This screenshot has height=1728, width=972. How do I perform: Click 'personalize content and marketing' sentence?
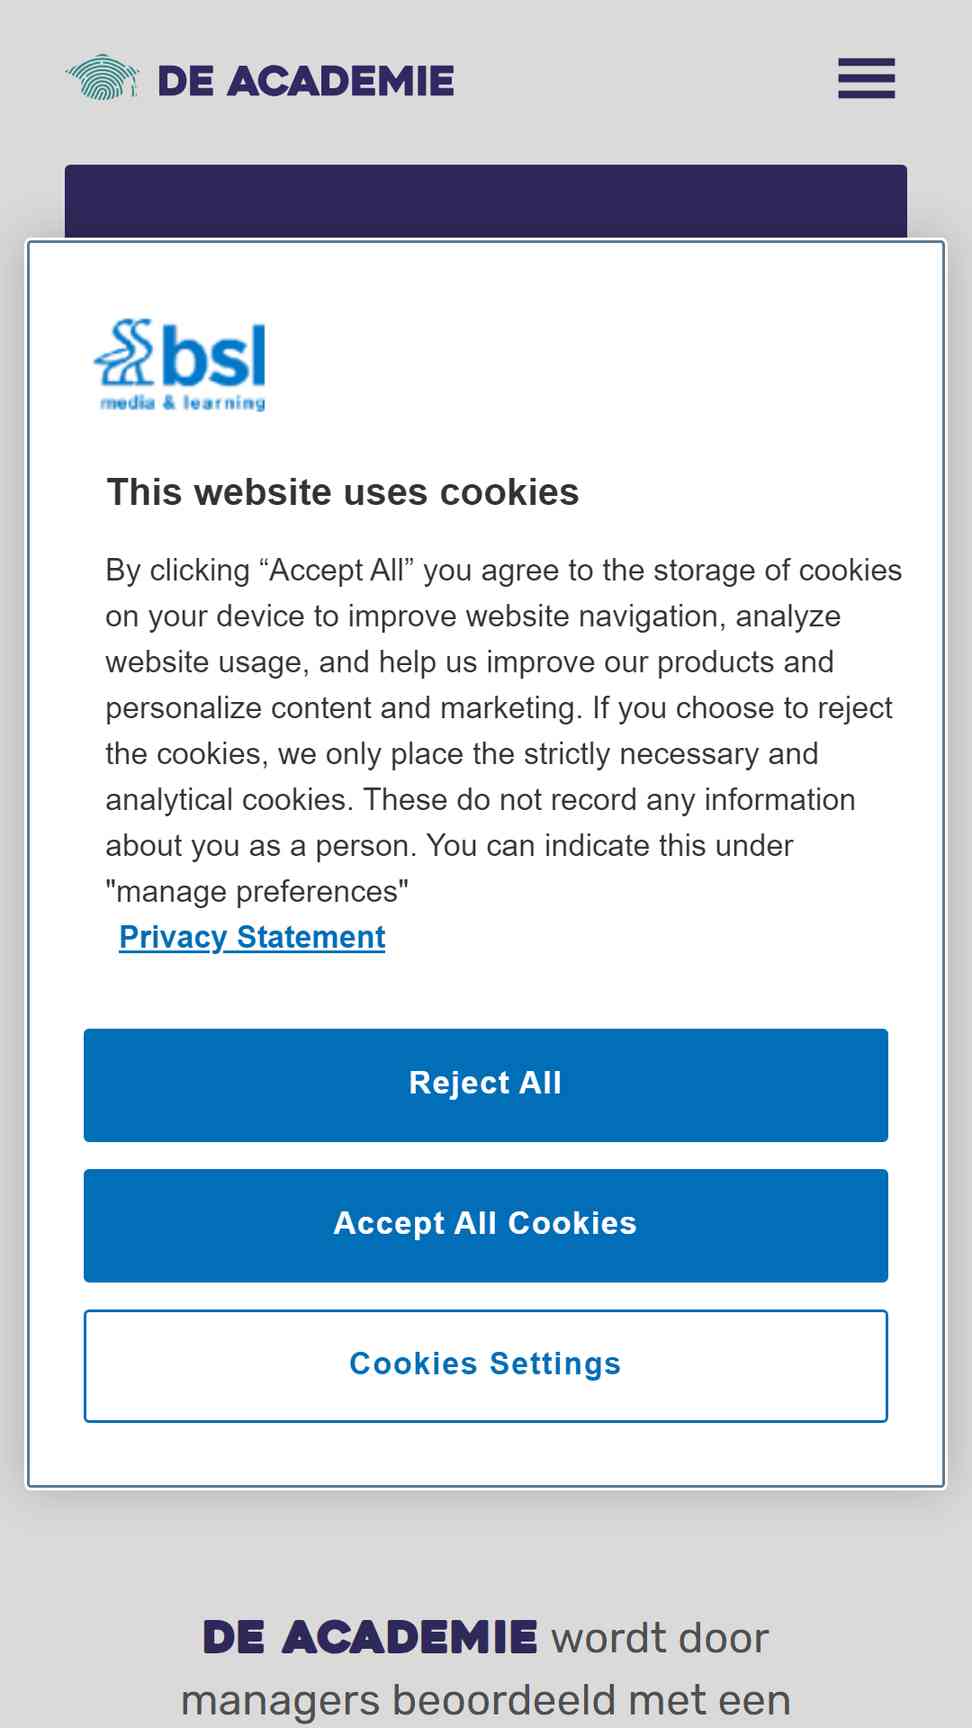[x=342, y=707]
